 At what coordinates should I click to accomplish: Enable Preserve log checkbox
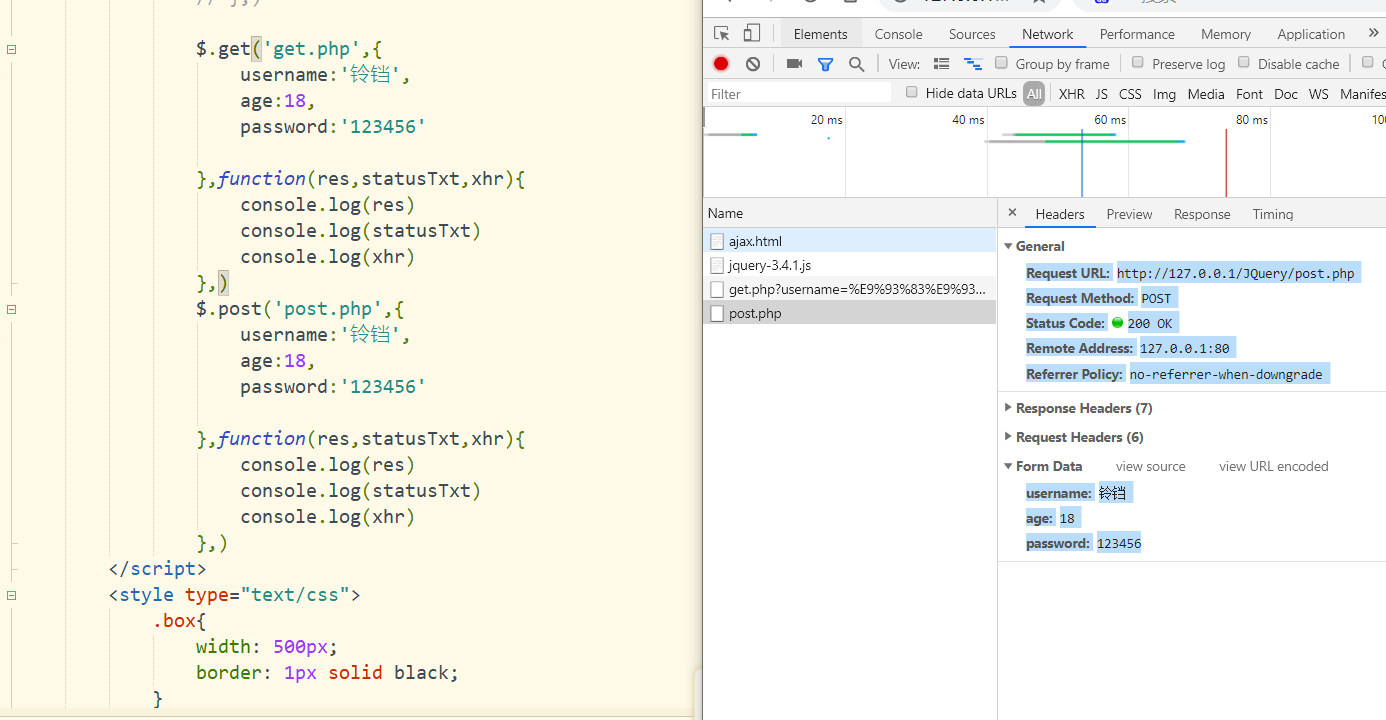click(1138, 63)
